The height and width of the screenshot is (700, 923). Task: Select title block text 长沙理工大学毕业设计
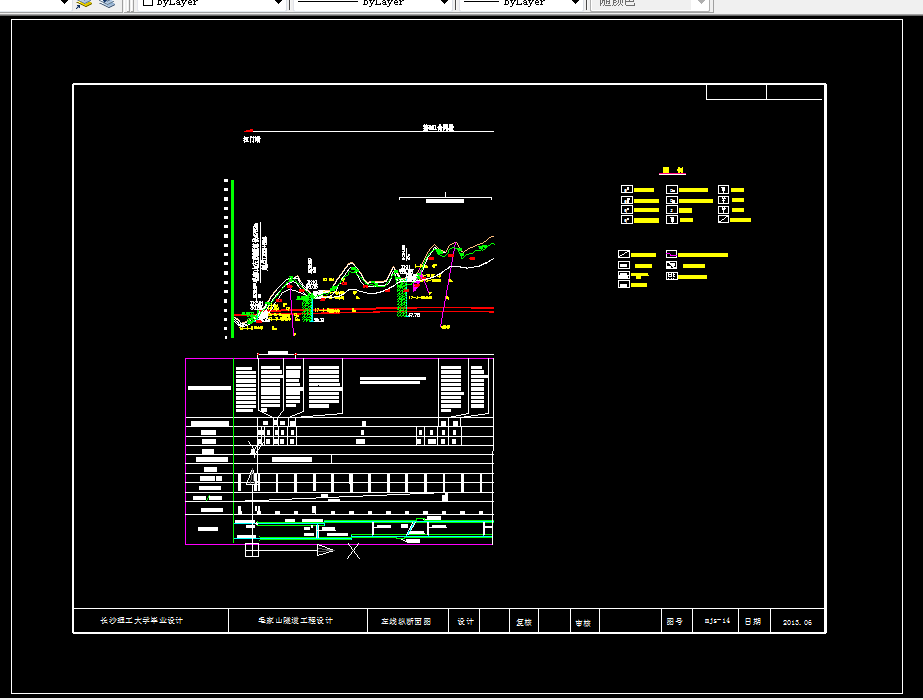click(x=141, y=621)
